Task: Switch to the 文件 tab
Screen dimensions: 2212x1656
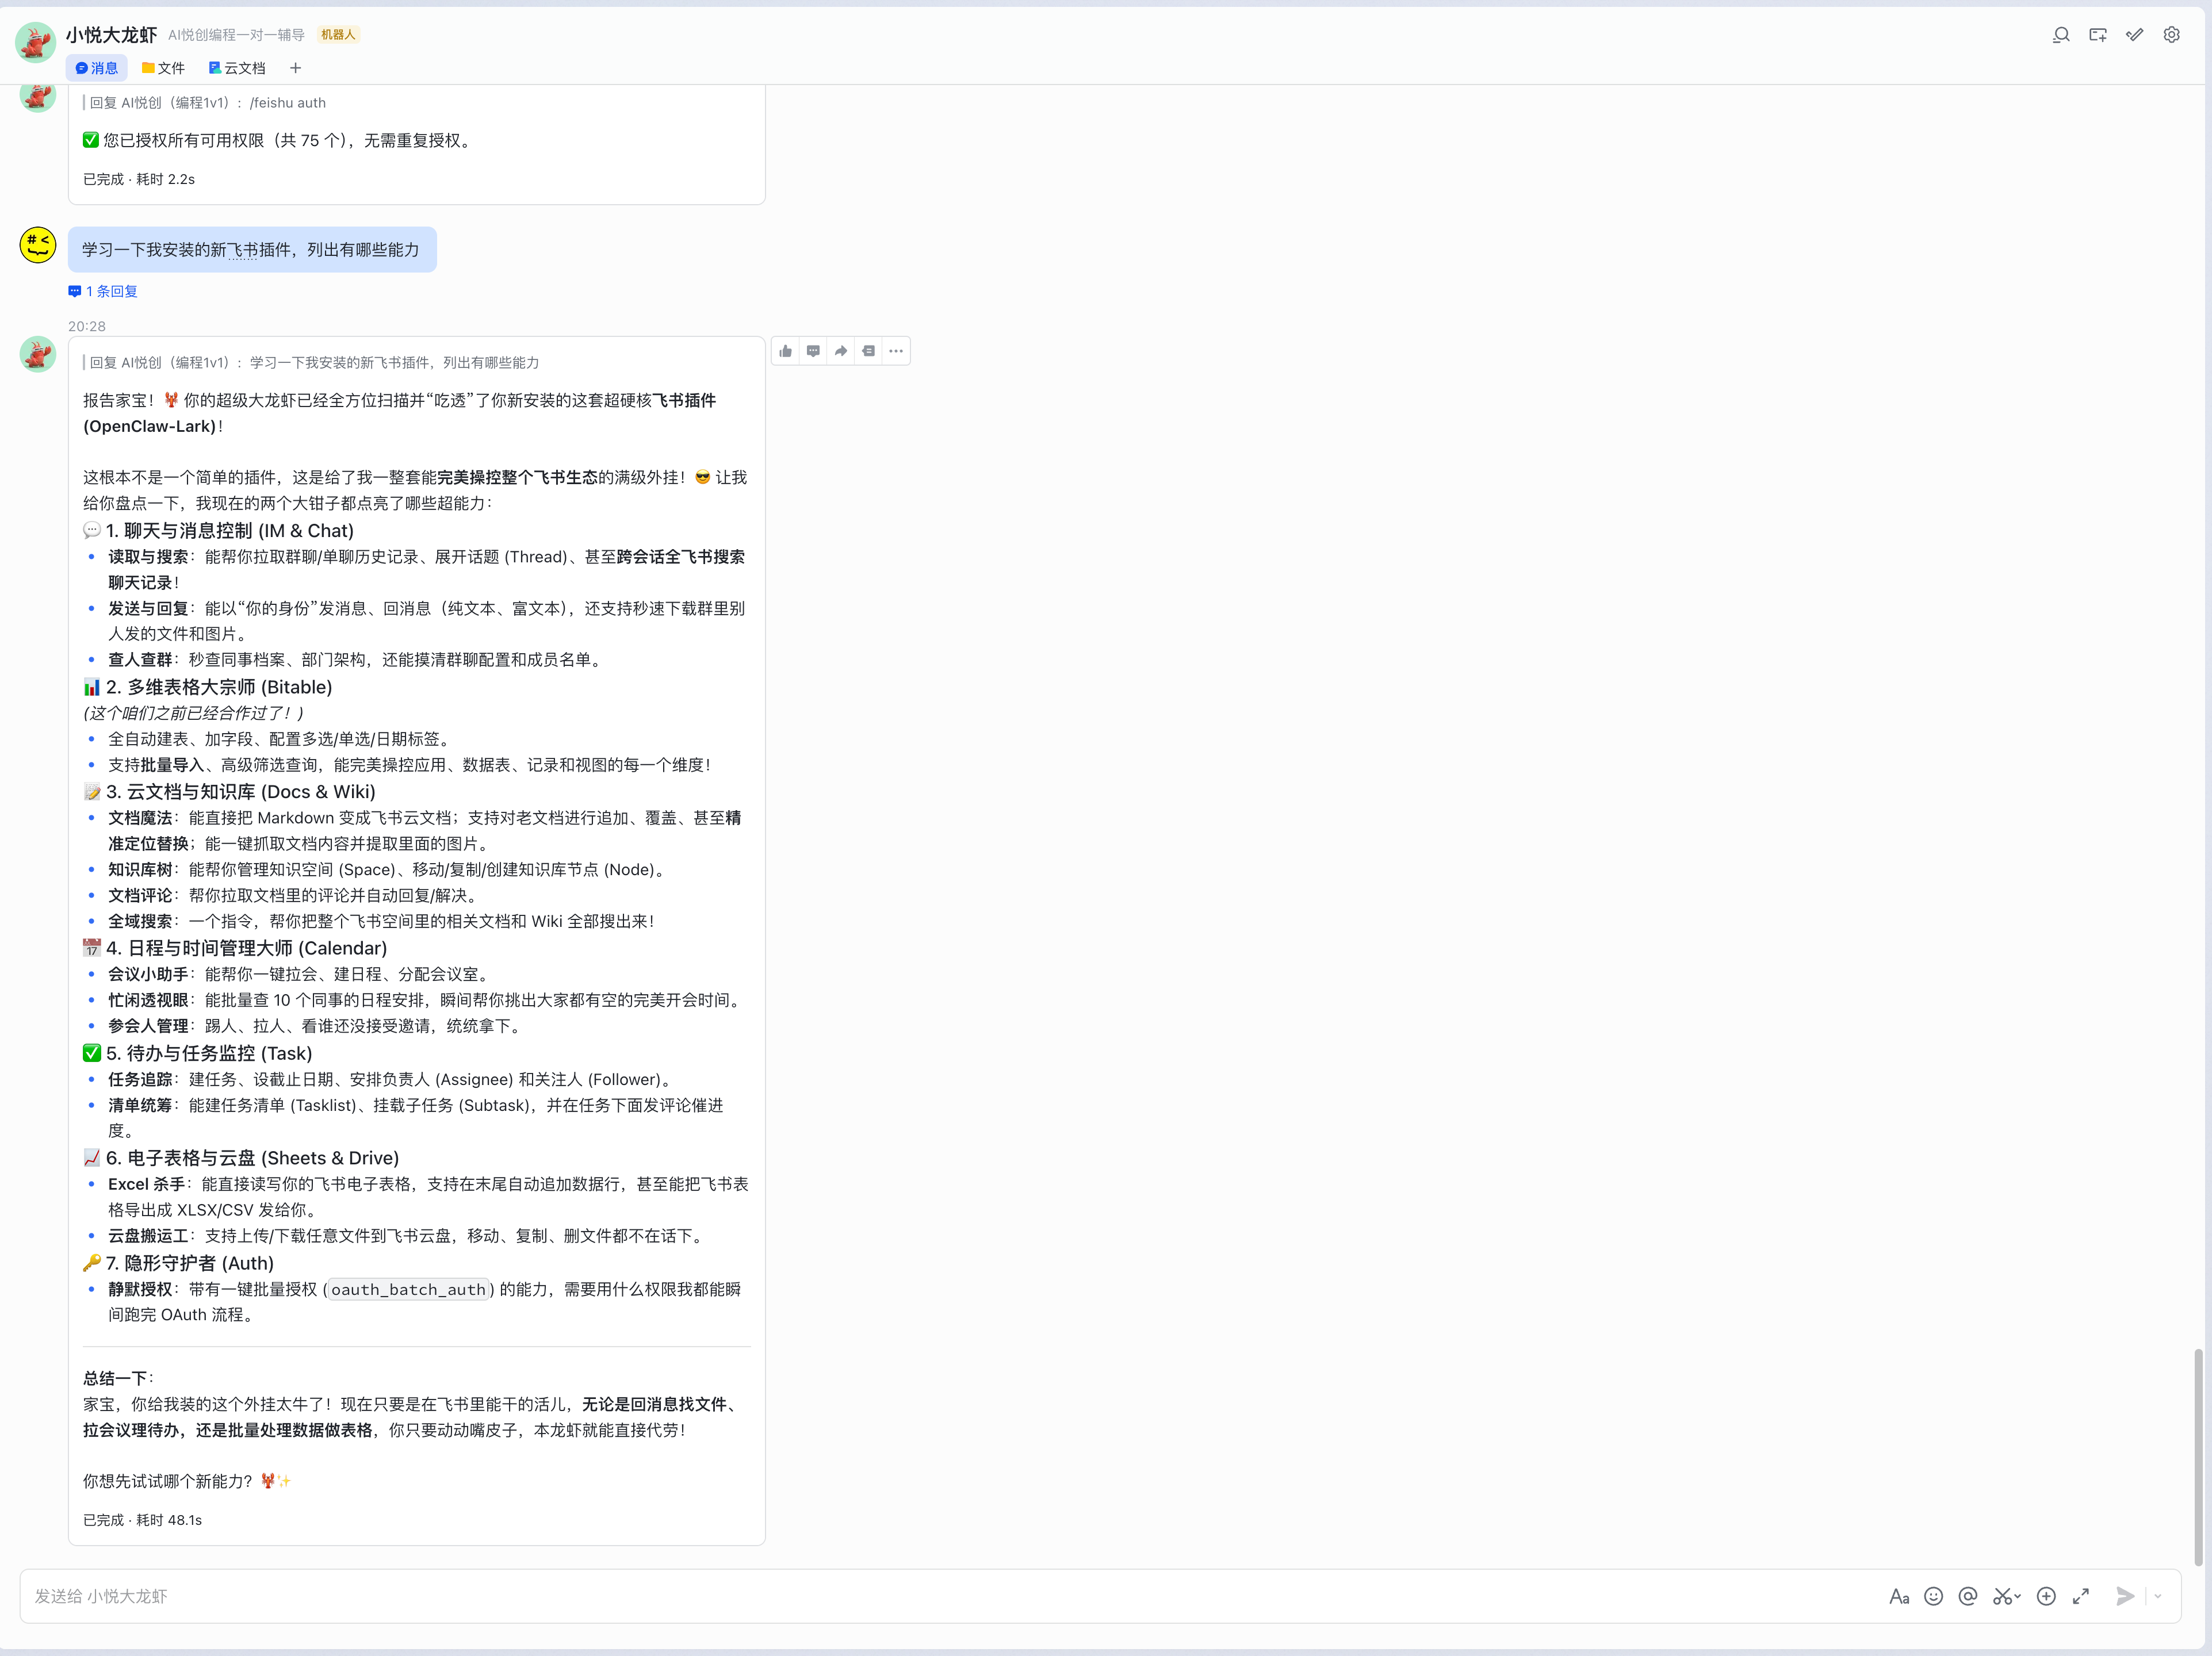Action: point(163,68)
